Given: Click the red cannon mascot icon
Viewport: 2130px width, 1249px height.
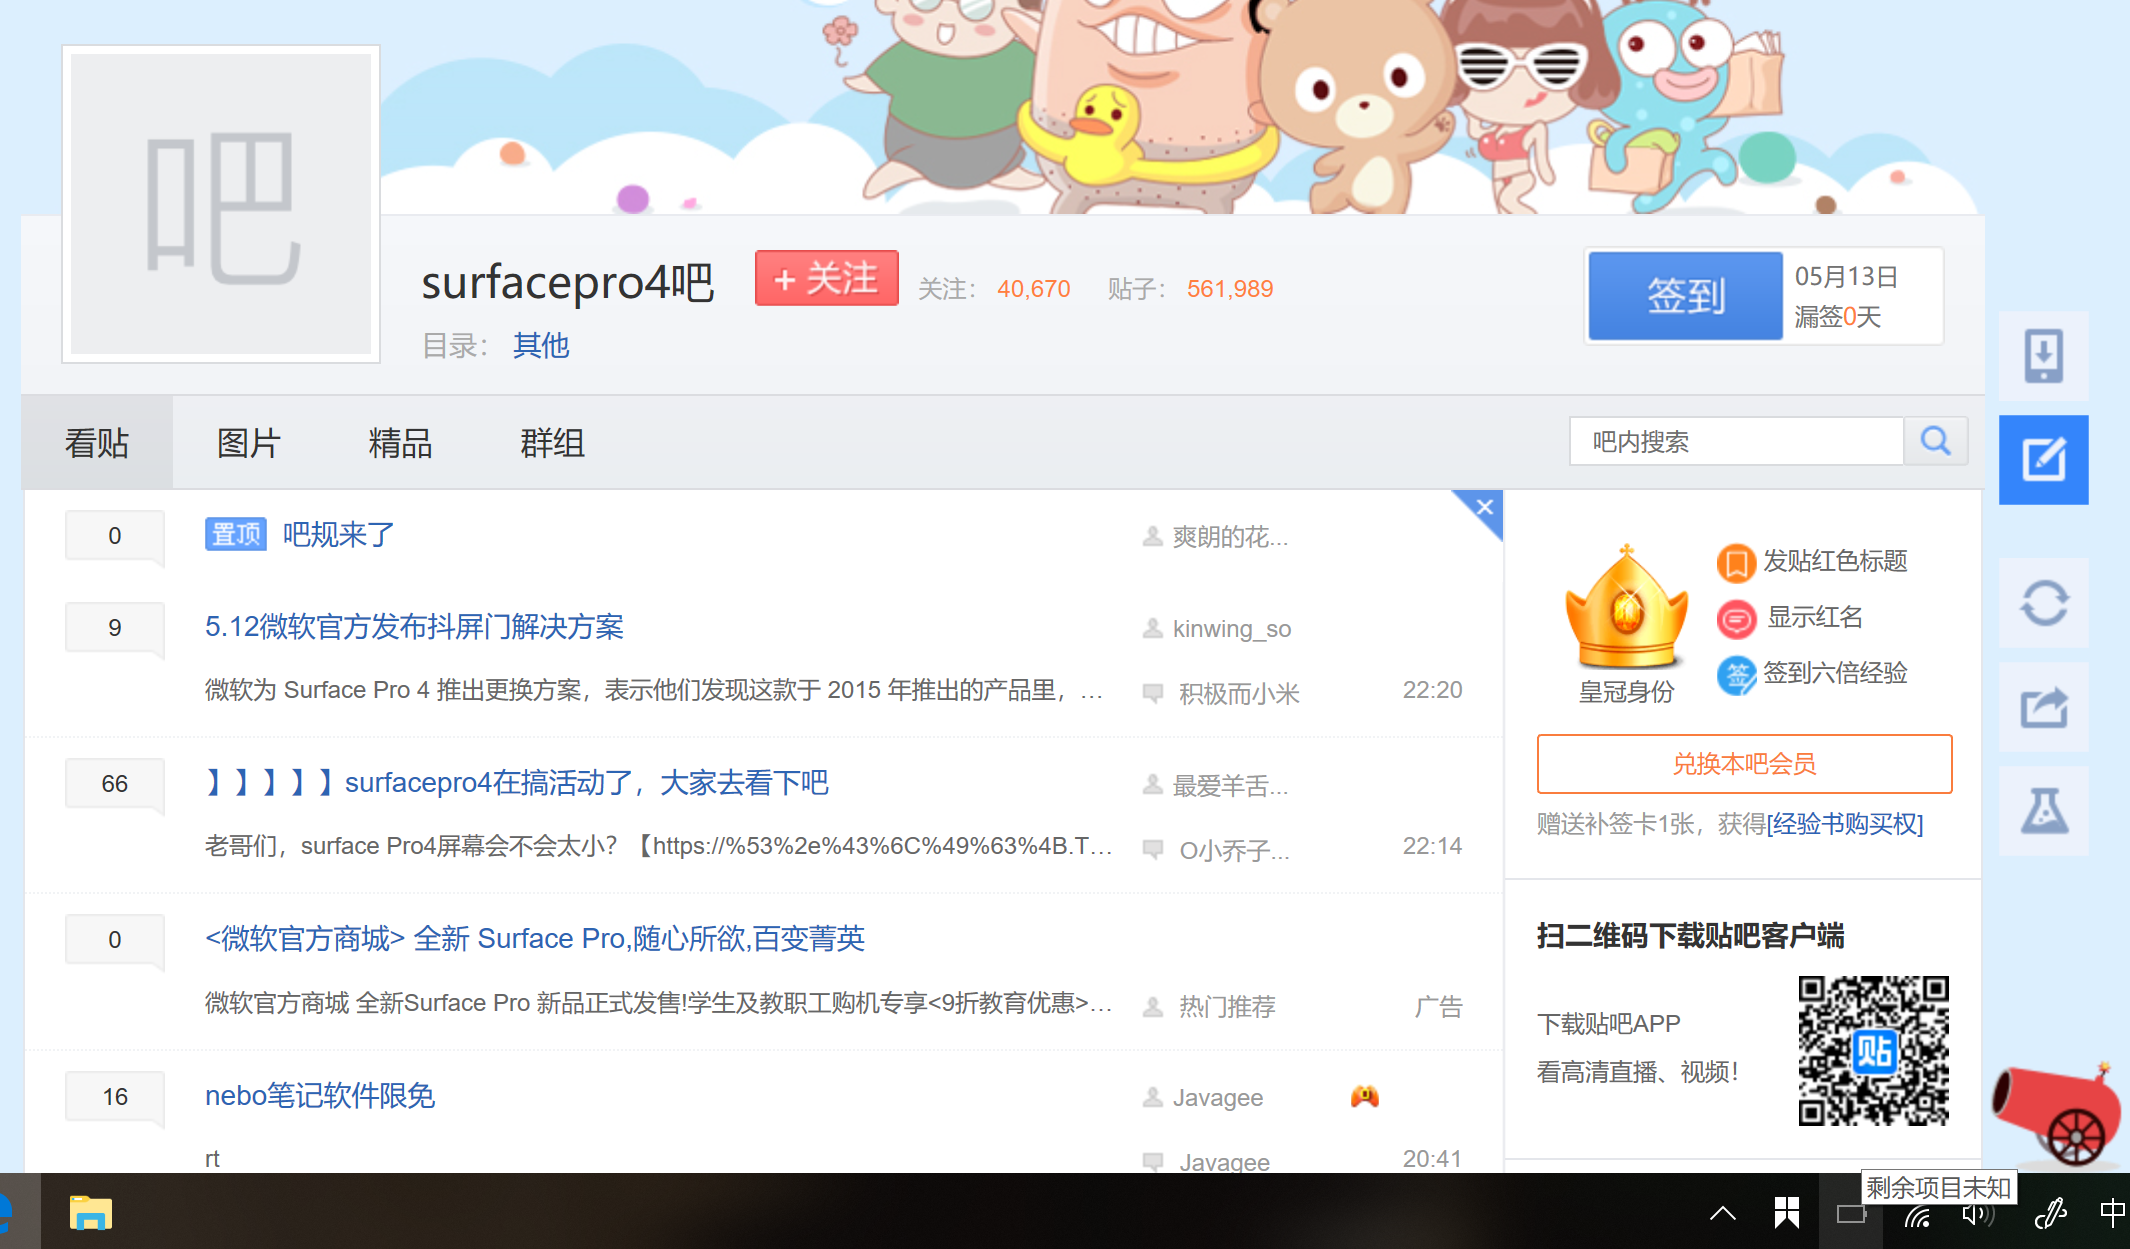Looking at the screenshot, I should click(x=2058, y=1114).
